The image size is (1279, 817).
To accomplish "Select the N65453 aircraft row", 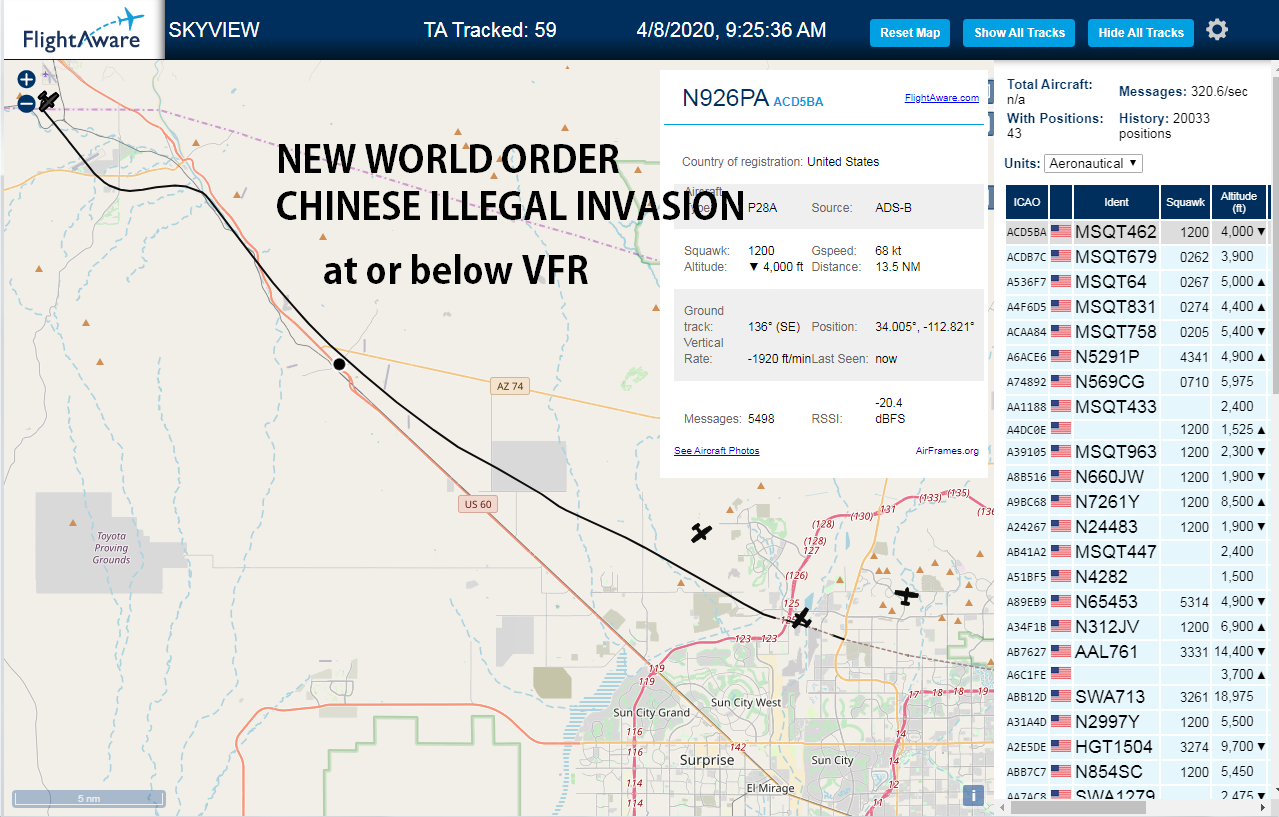I will 1137,602.
